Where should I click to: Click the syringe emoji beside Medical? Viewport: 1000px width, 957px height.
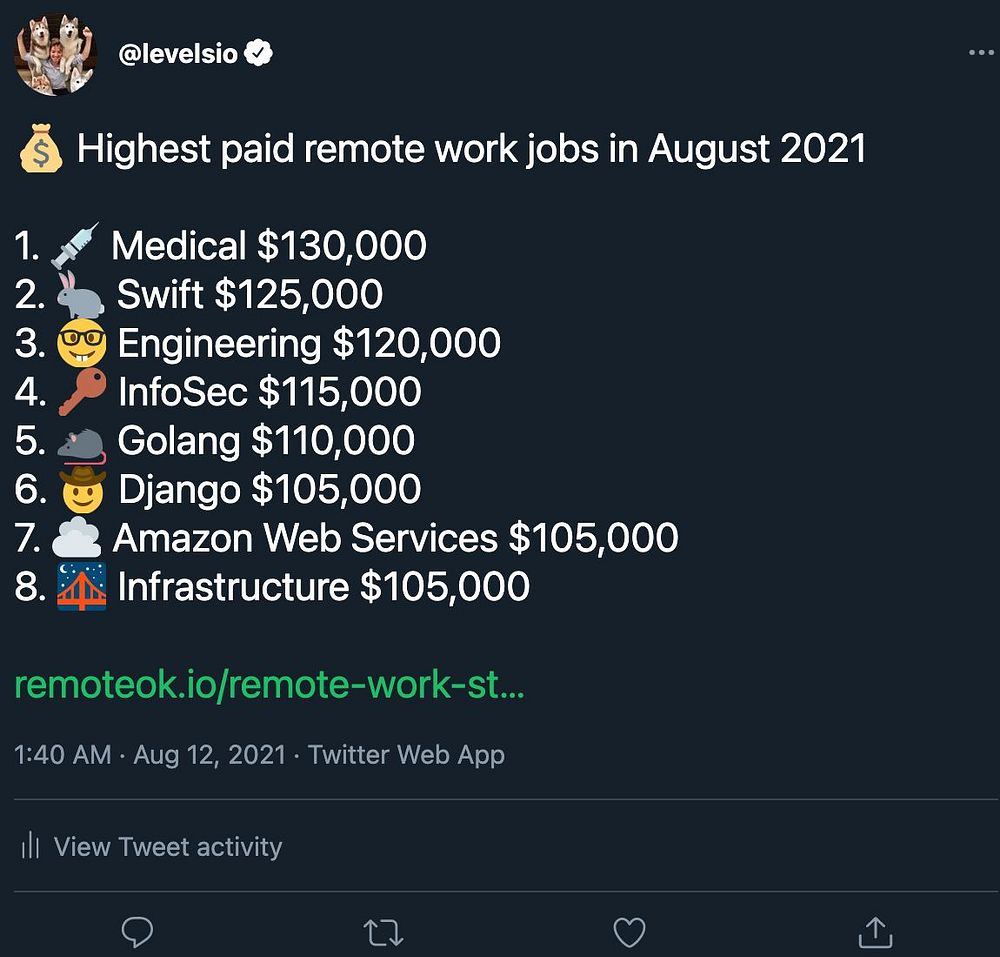[x=76, y=246]
